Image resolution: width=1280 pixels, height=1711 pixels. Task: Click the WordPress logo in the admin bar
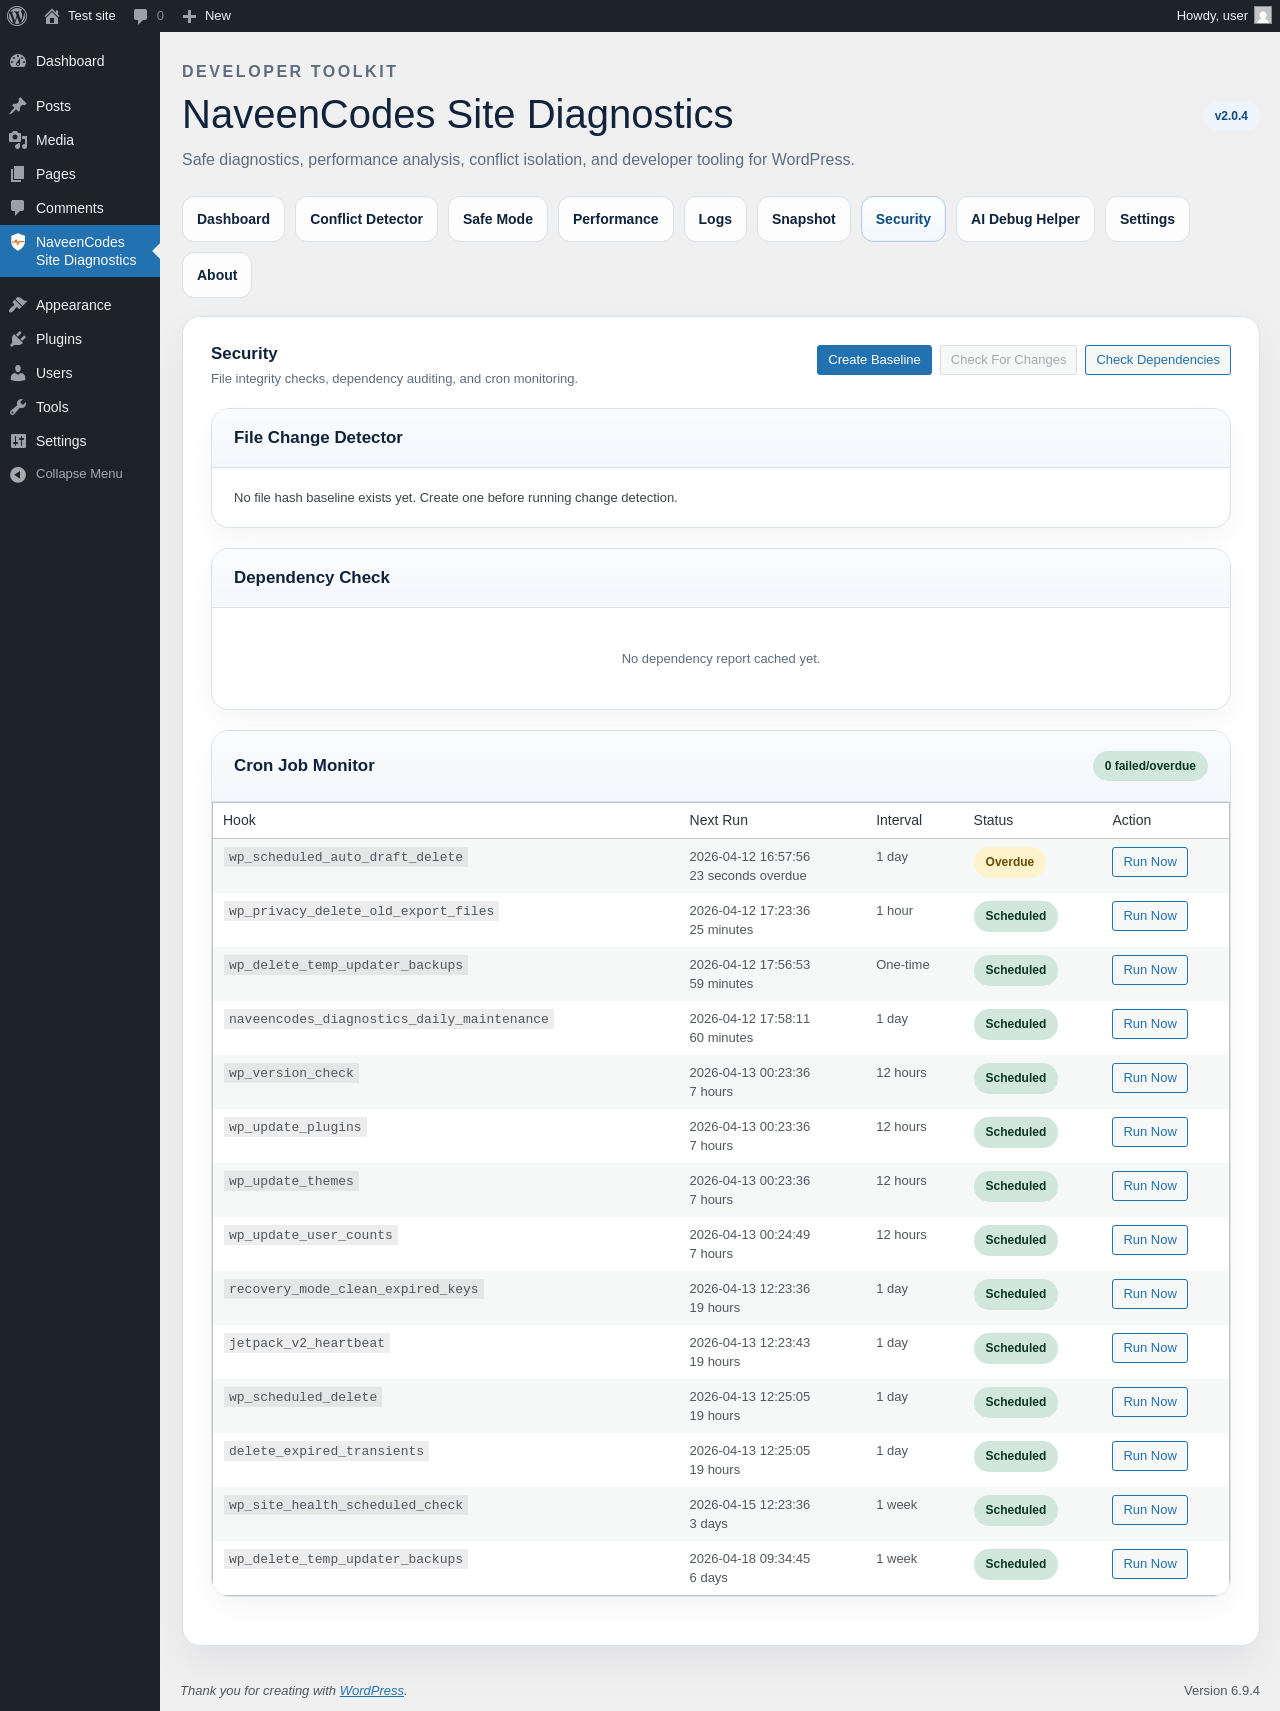[x=17, y=16]
